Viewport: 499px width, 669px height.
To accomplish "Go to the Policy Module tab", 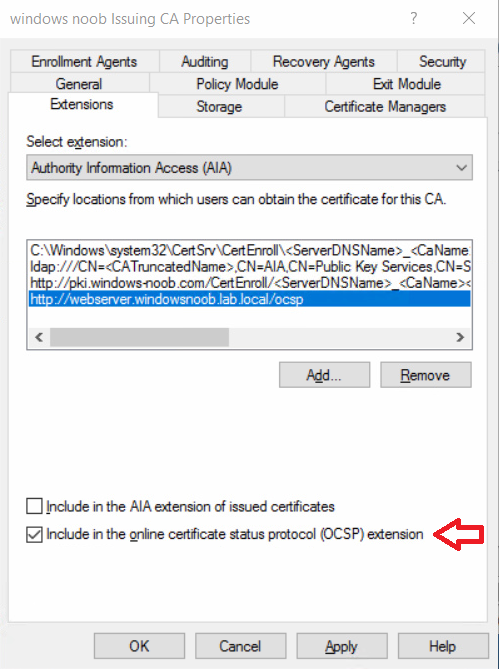I will pos(237,84).
